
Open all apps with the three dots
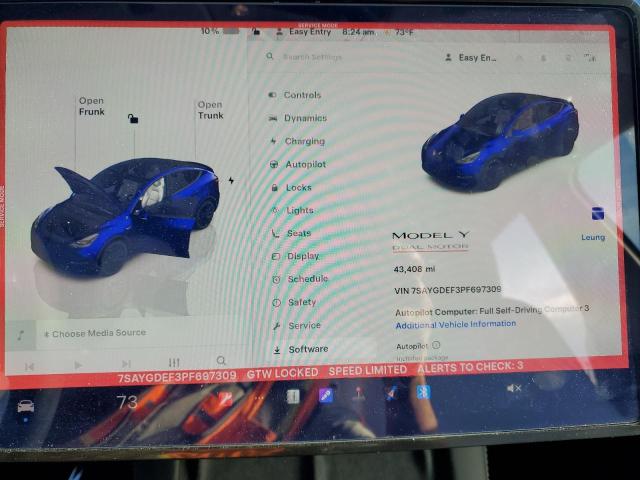259,397
